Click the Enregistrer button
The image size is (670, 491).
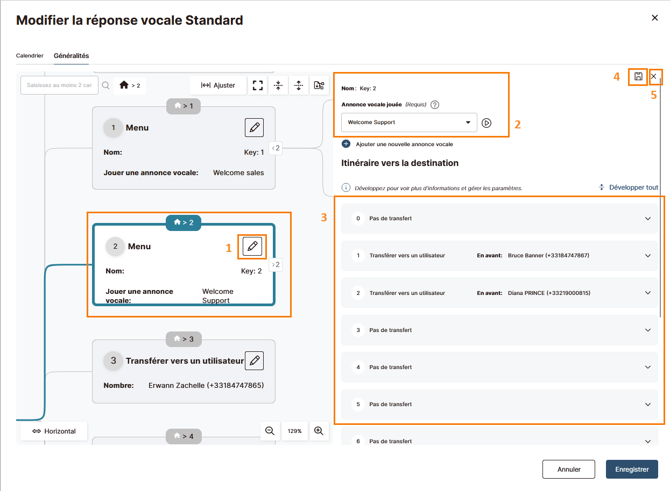click(632, 469)
